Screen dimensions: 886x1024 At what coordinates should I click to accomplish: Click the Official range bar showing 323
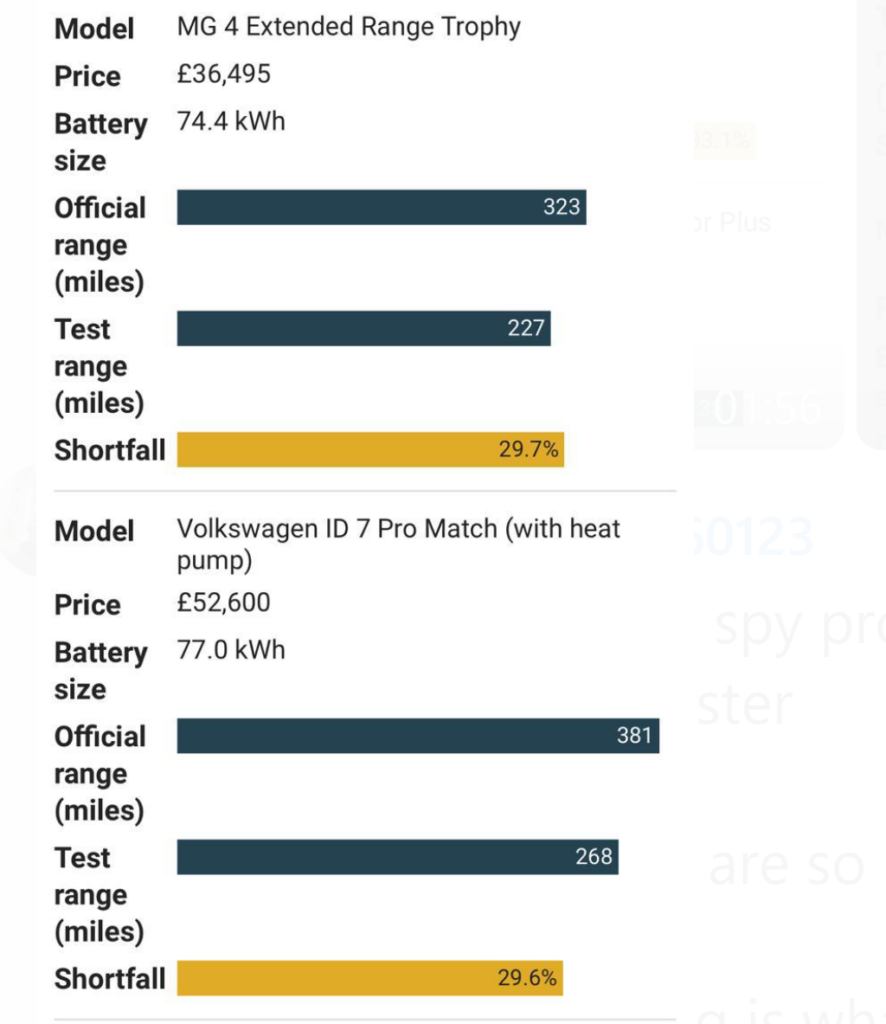point(381,207)
